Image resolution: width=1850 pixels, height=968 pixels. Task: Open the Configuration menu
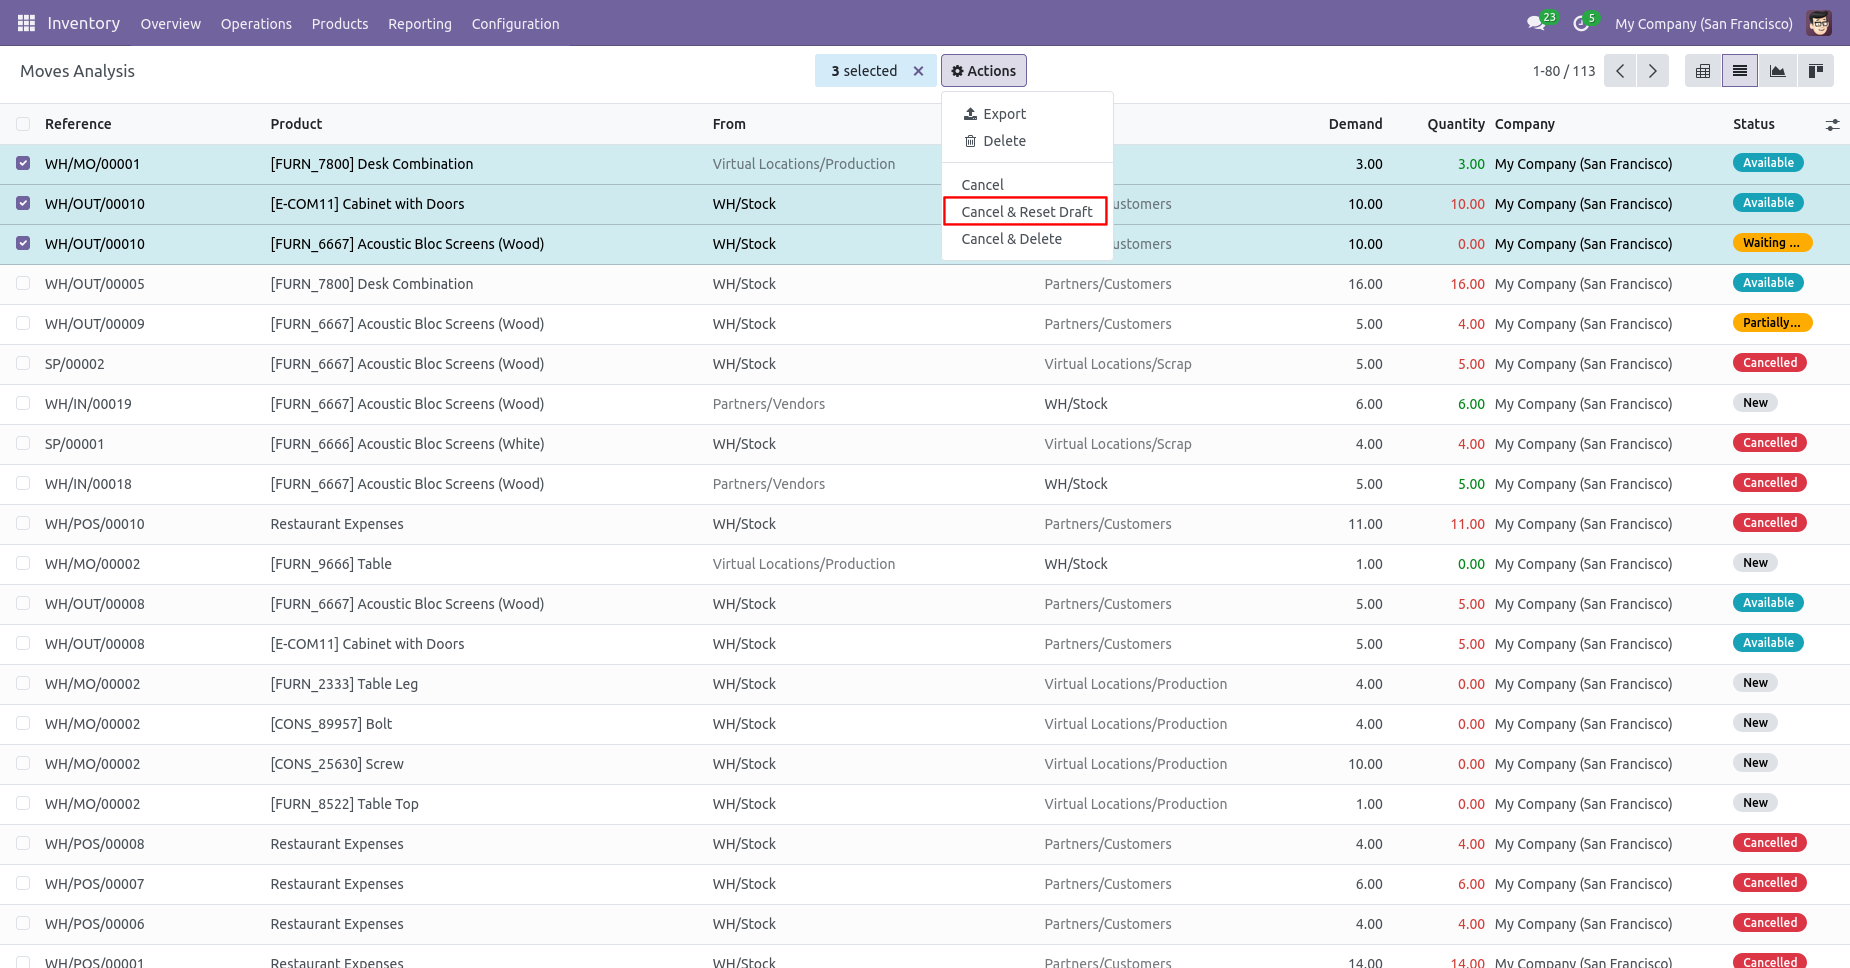pyautogui.click(x=516, y=24)
